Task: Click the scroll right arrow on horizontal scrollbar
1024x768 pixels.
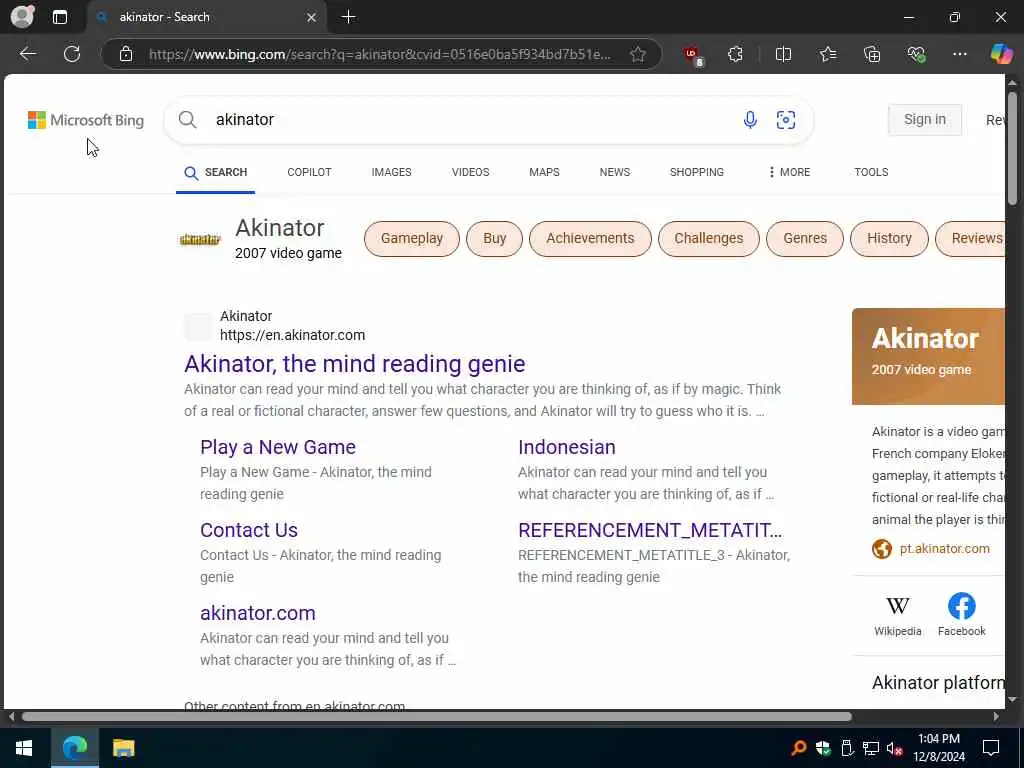Action: pos(996,716)
